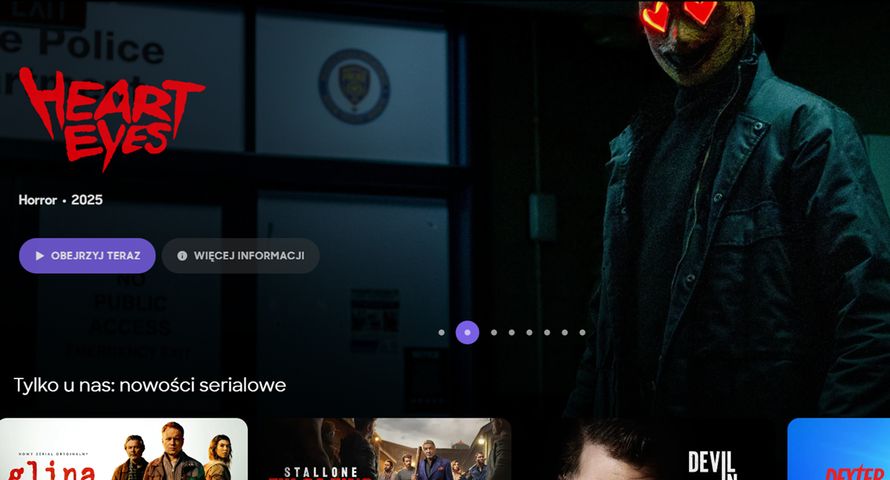
Task: Open Więcej informacji about Heart Eyes
Action: coord(241,256)
